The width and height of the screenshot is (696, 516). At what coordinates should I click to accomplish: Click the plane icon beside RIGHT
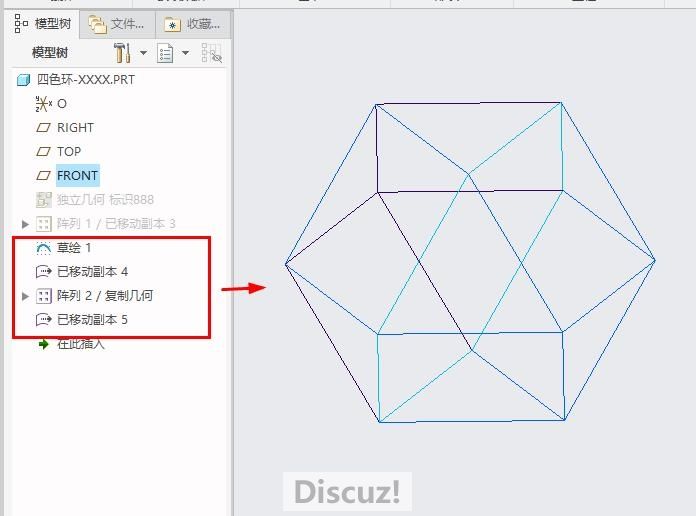[43, 128]
